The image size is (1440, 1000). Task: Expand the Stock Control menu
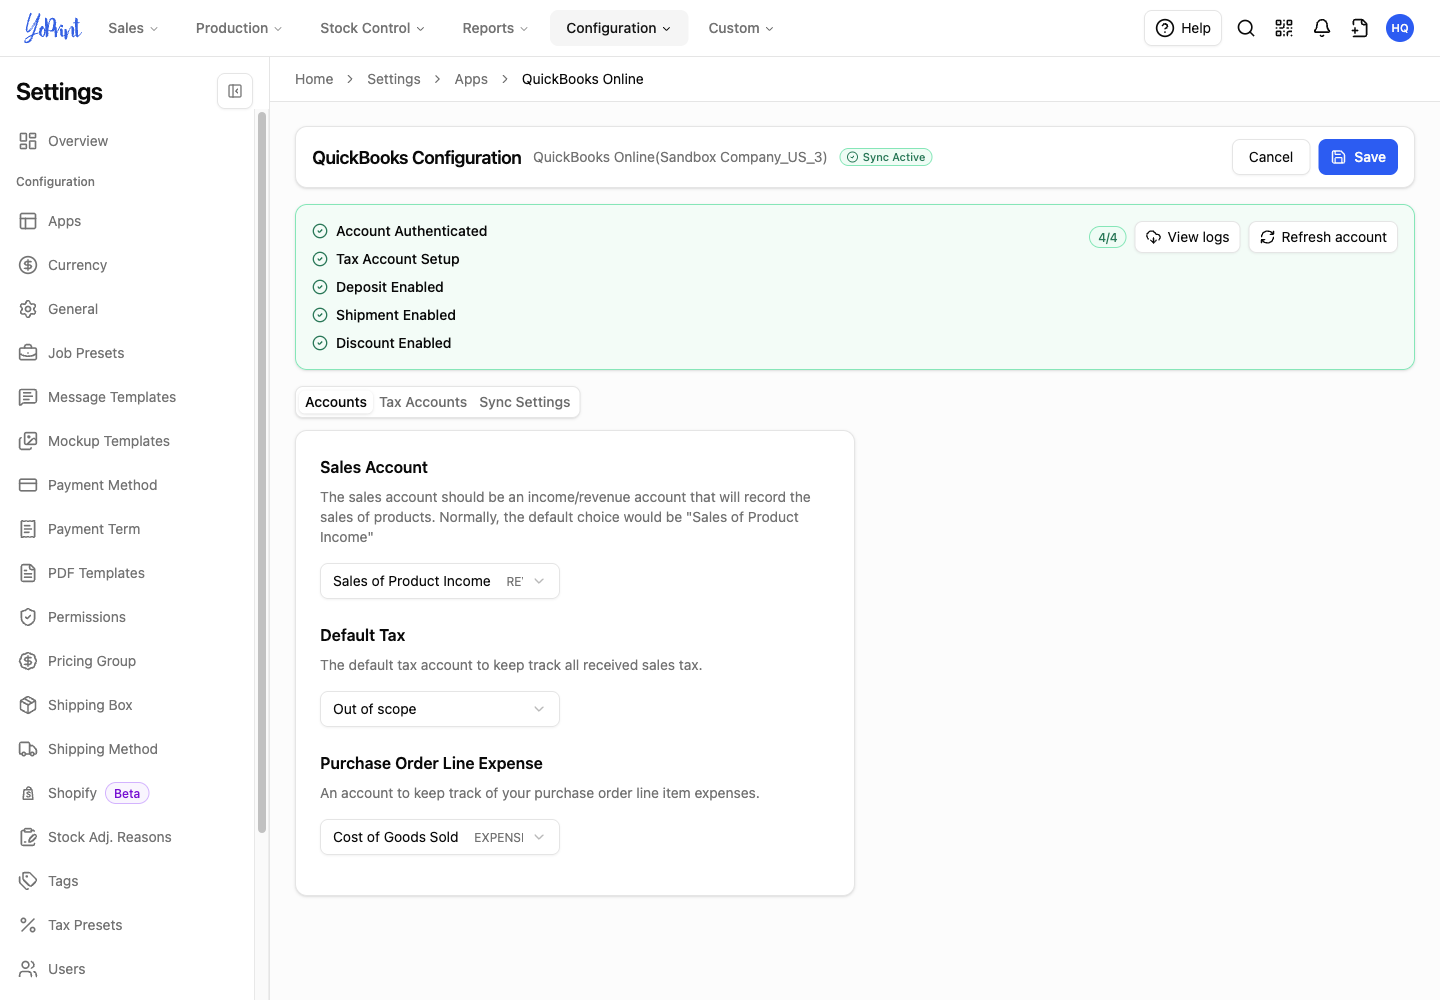coord(372,28)
